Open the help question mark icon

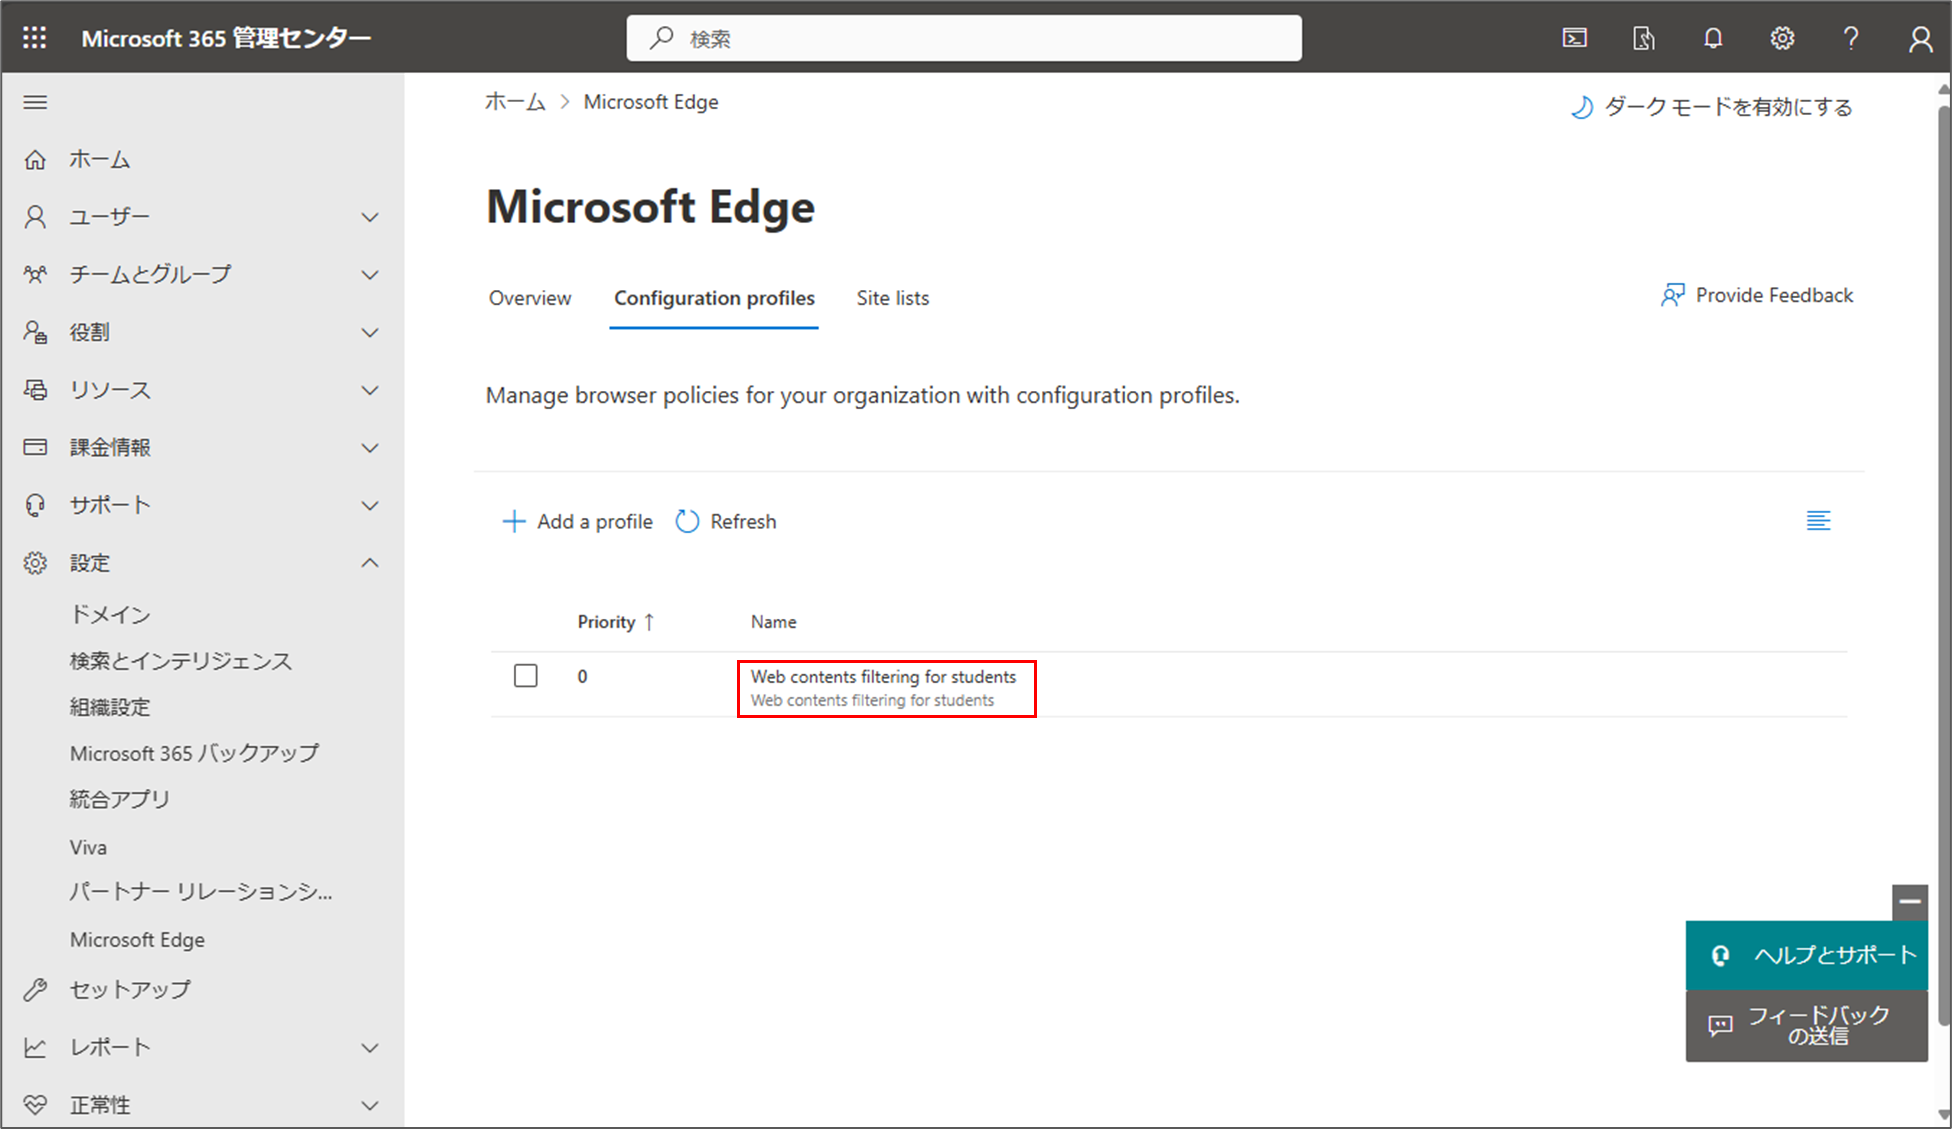pos(1851,37)
